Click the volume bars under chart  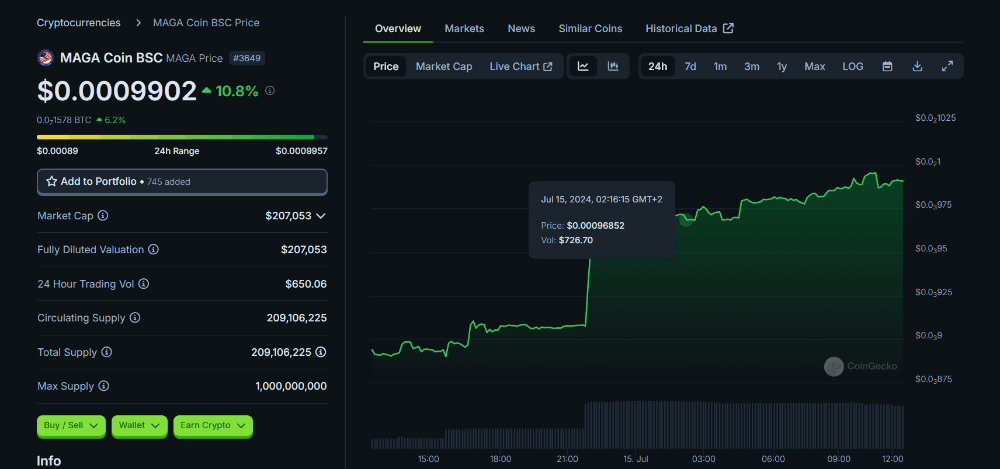coord(636,425)
